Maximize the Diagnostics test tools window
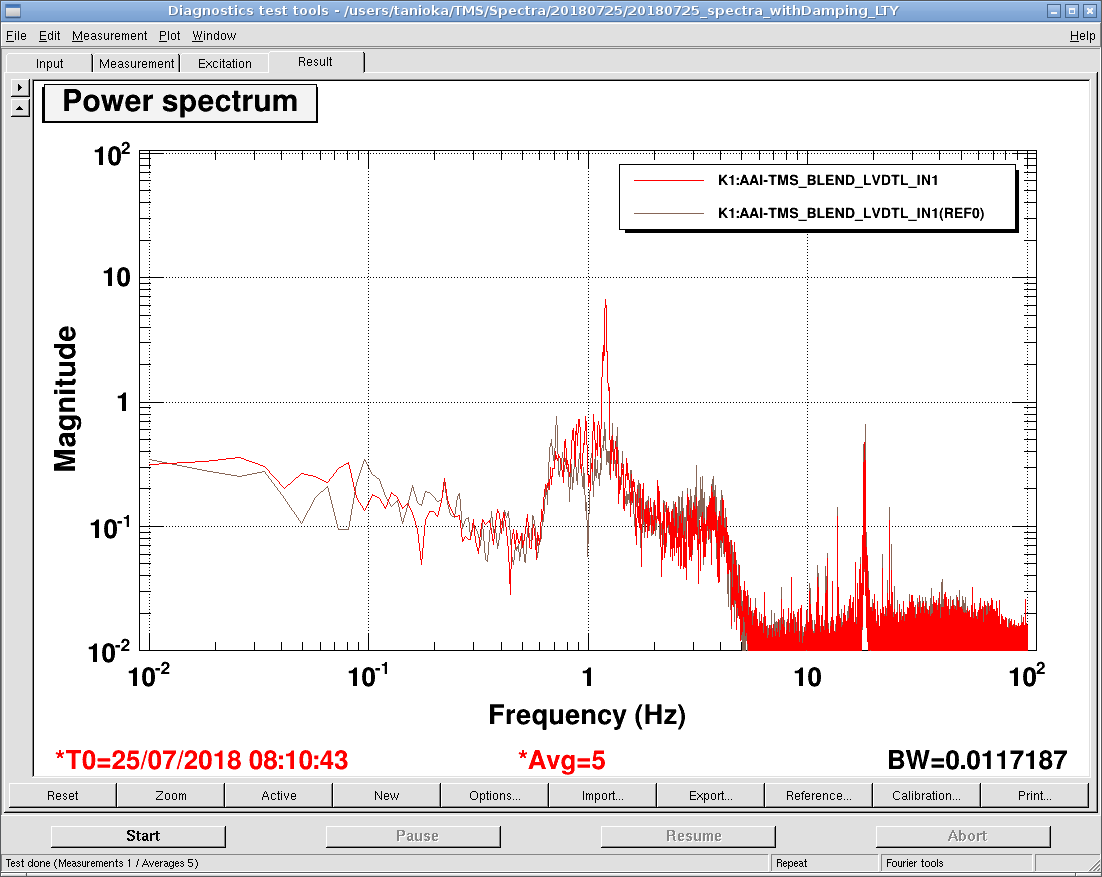The height and width of the screenshot is (877, 1102). pyautogui.click(x=1071, y=11)
